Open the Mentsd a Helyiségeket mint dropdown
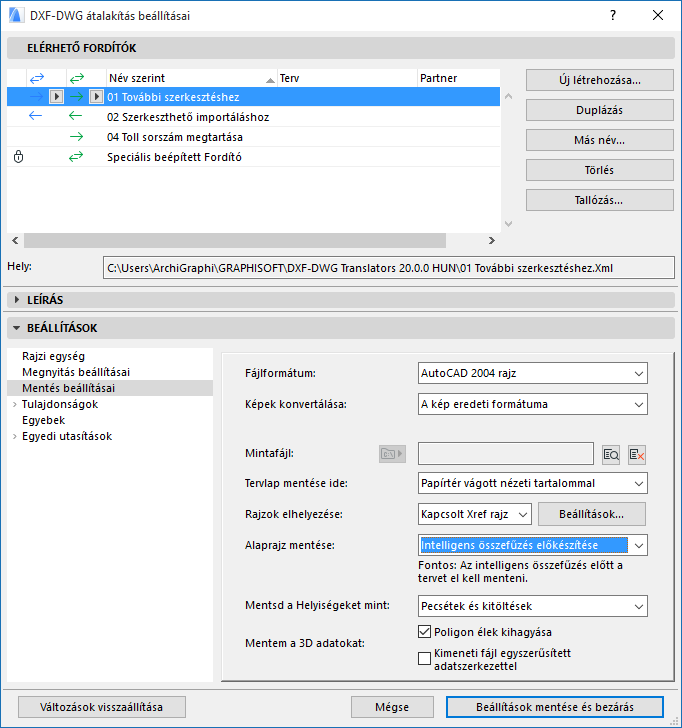The width and height of the screenshot is (682, 728). tap(533, 606)
